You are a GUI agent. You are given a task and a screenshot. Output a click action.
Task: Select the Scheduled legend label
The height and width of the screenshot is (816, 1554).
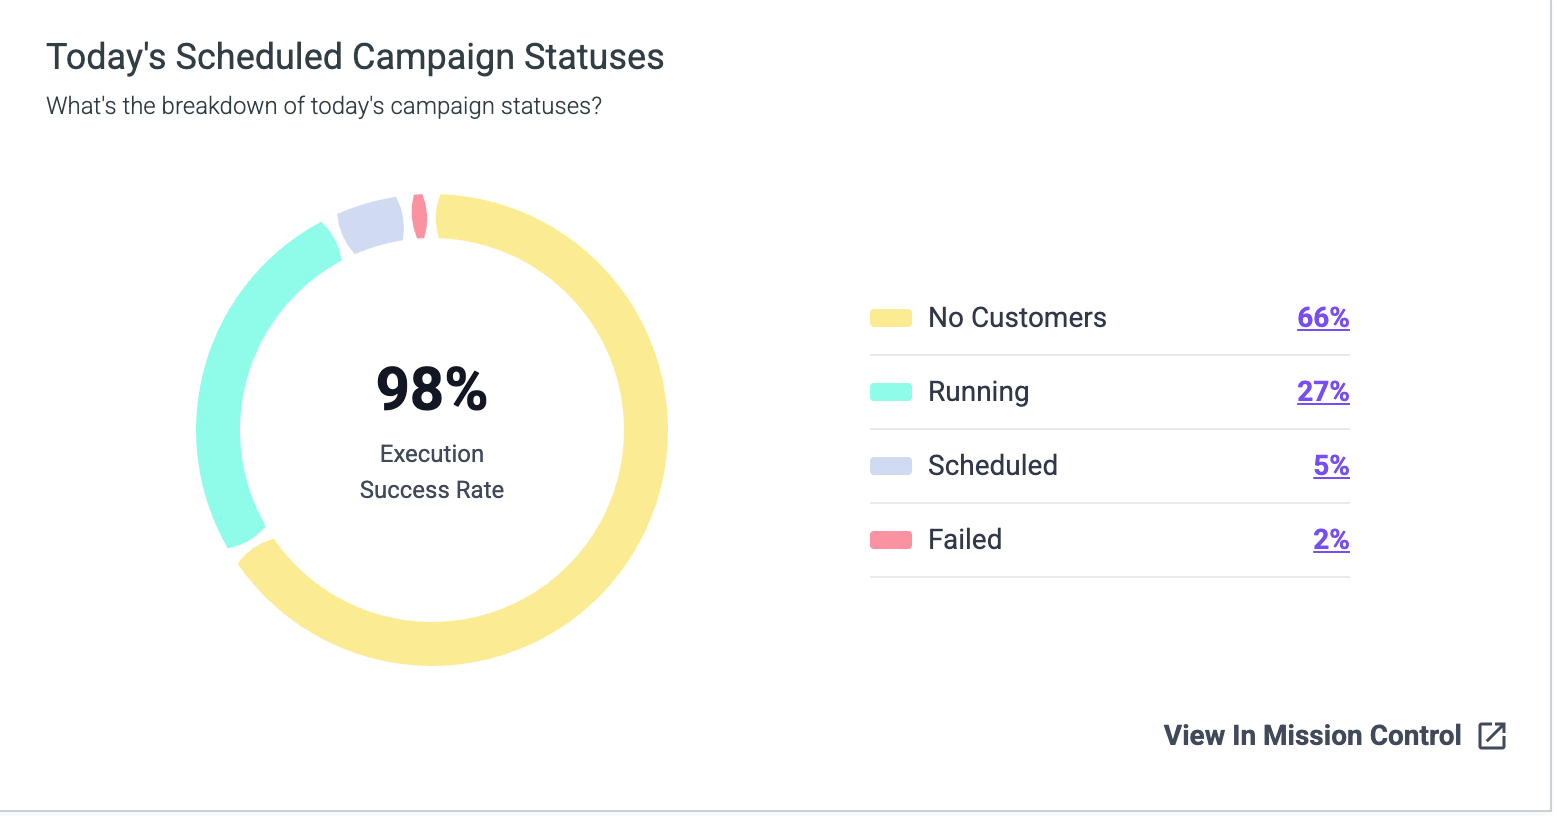[992, 466]
